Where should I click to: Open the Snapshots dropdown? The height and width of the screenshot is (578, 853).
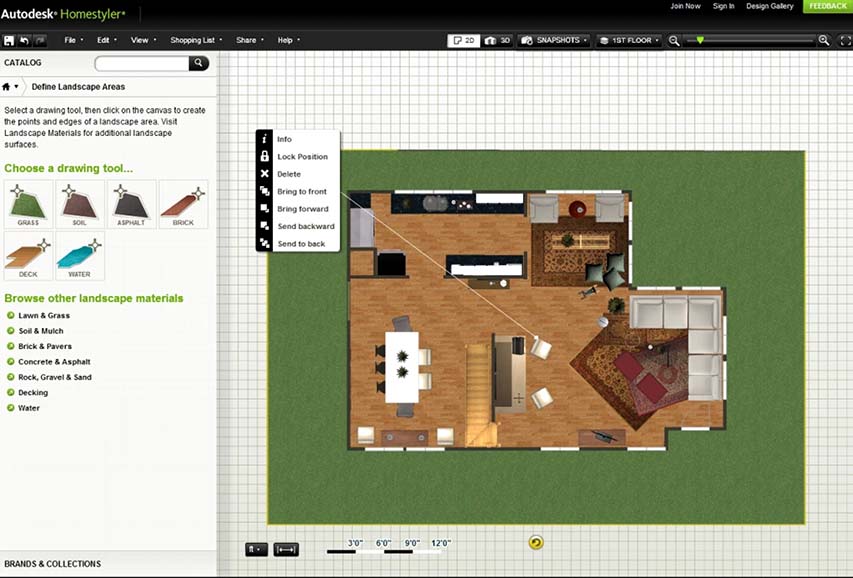coord(555,40)
